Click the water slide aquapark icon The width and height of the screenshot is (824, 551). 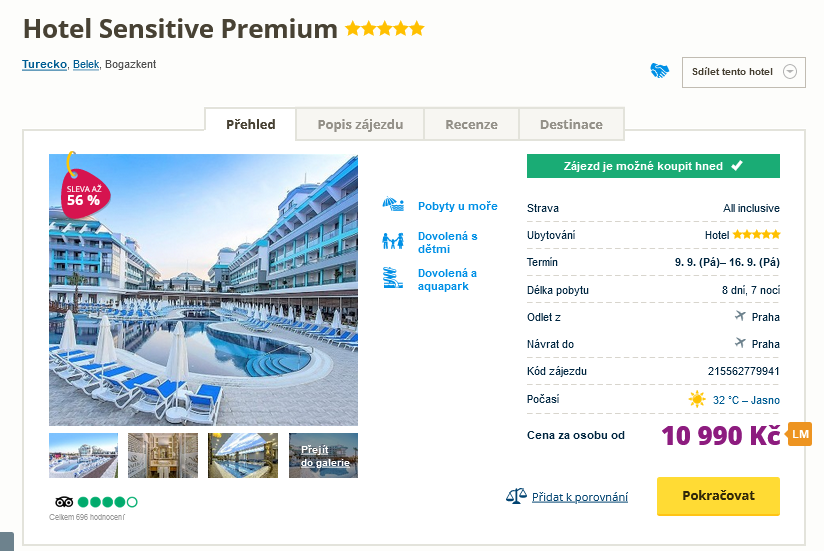[392, 278]
